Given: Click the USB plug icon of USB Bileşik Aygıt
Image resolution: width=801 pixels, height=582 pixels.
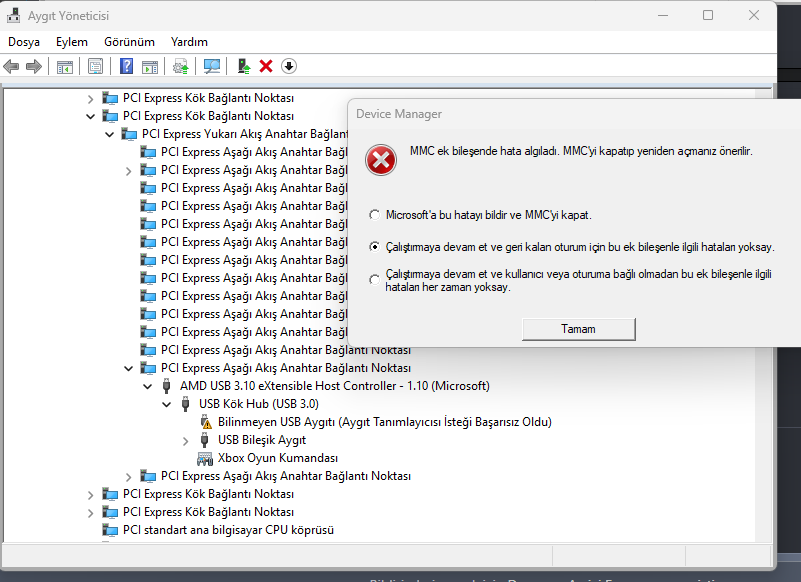Looking at the screenshot, I should (204, 440).
